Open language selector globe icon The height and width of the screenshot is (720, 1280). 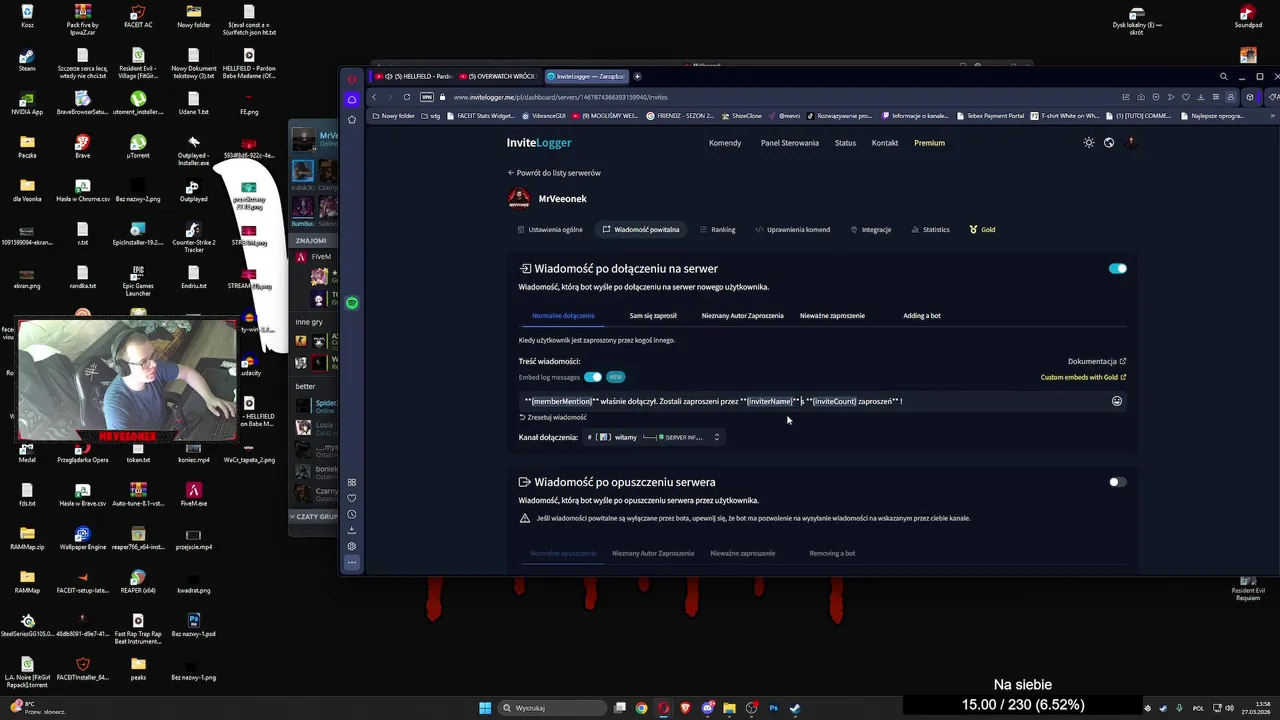pos(1109,143)
